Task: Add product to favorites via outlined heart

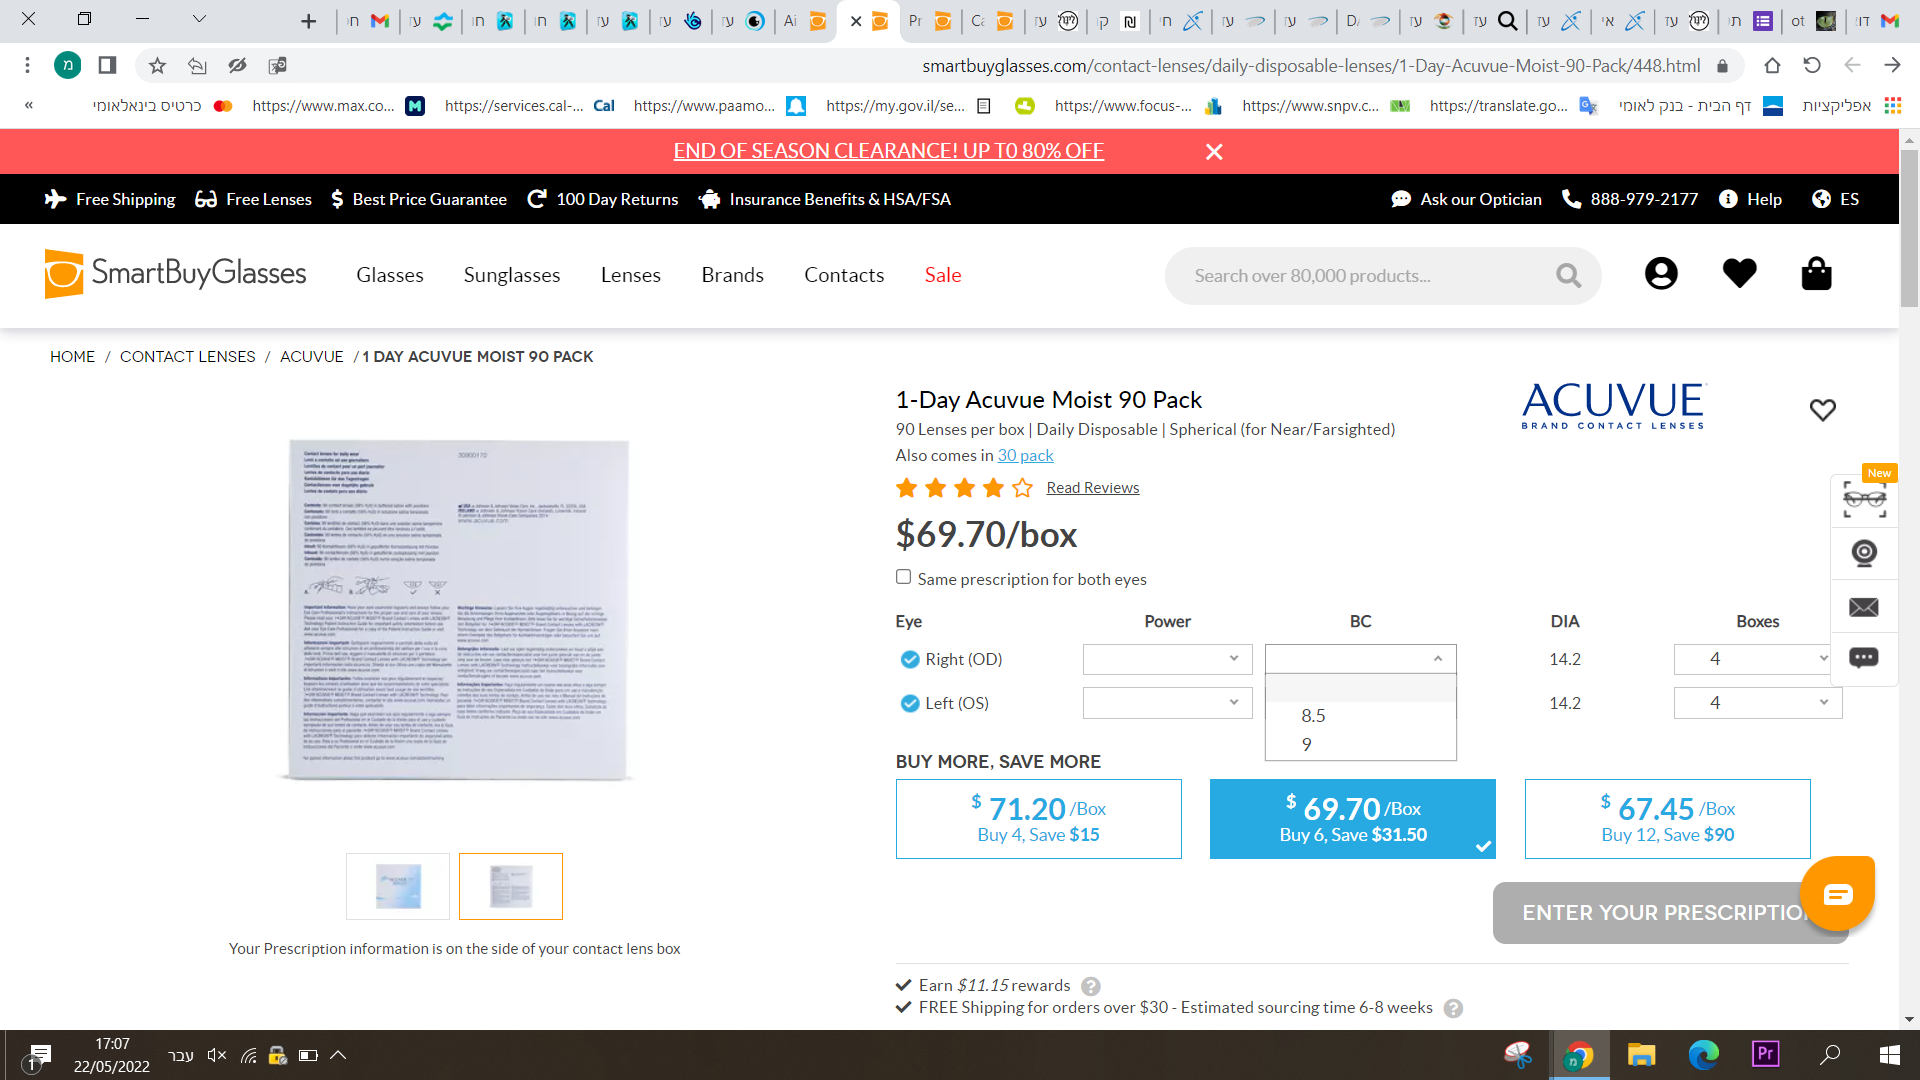Action: [x=1822, y=410]
